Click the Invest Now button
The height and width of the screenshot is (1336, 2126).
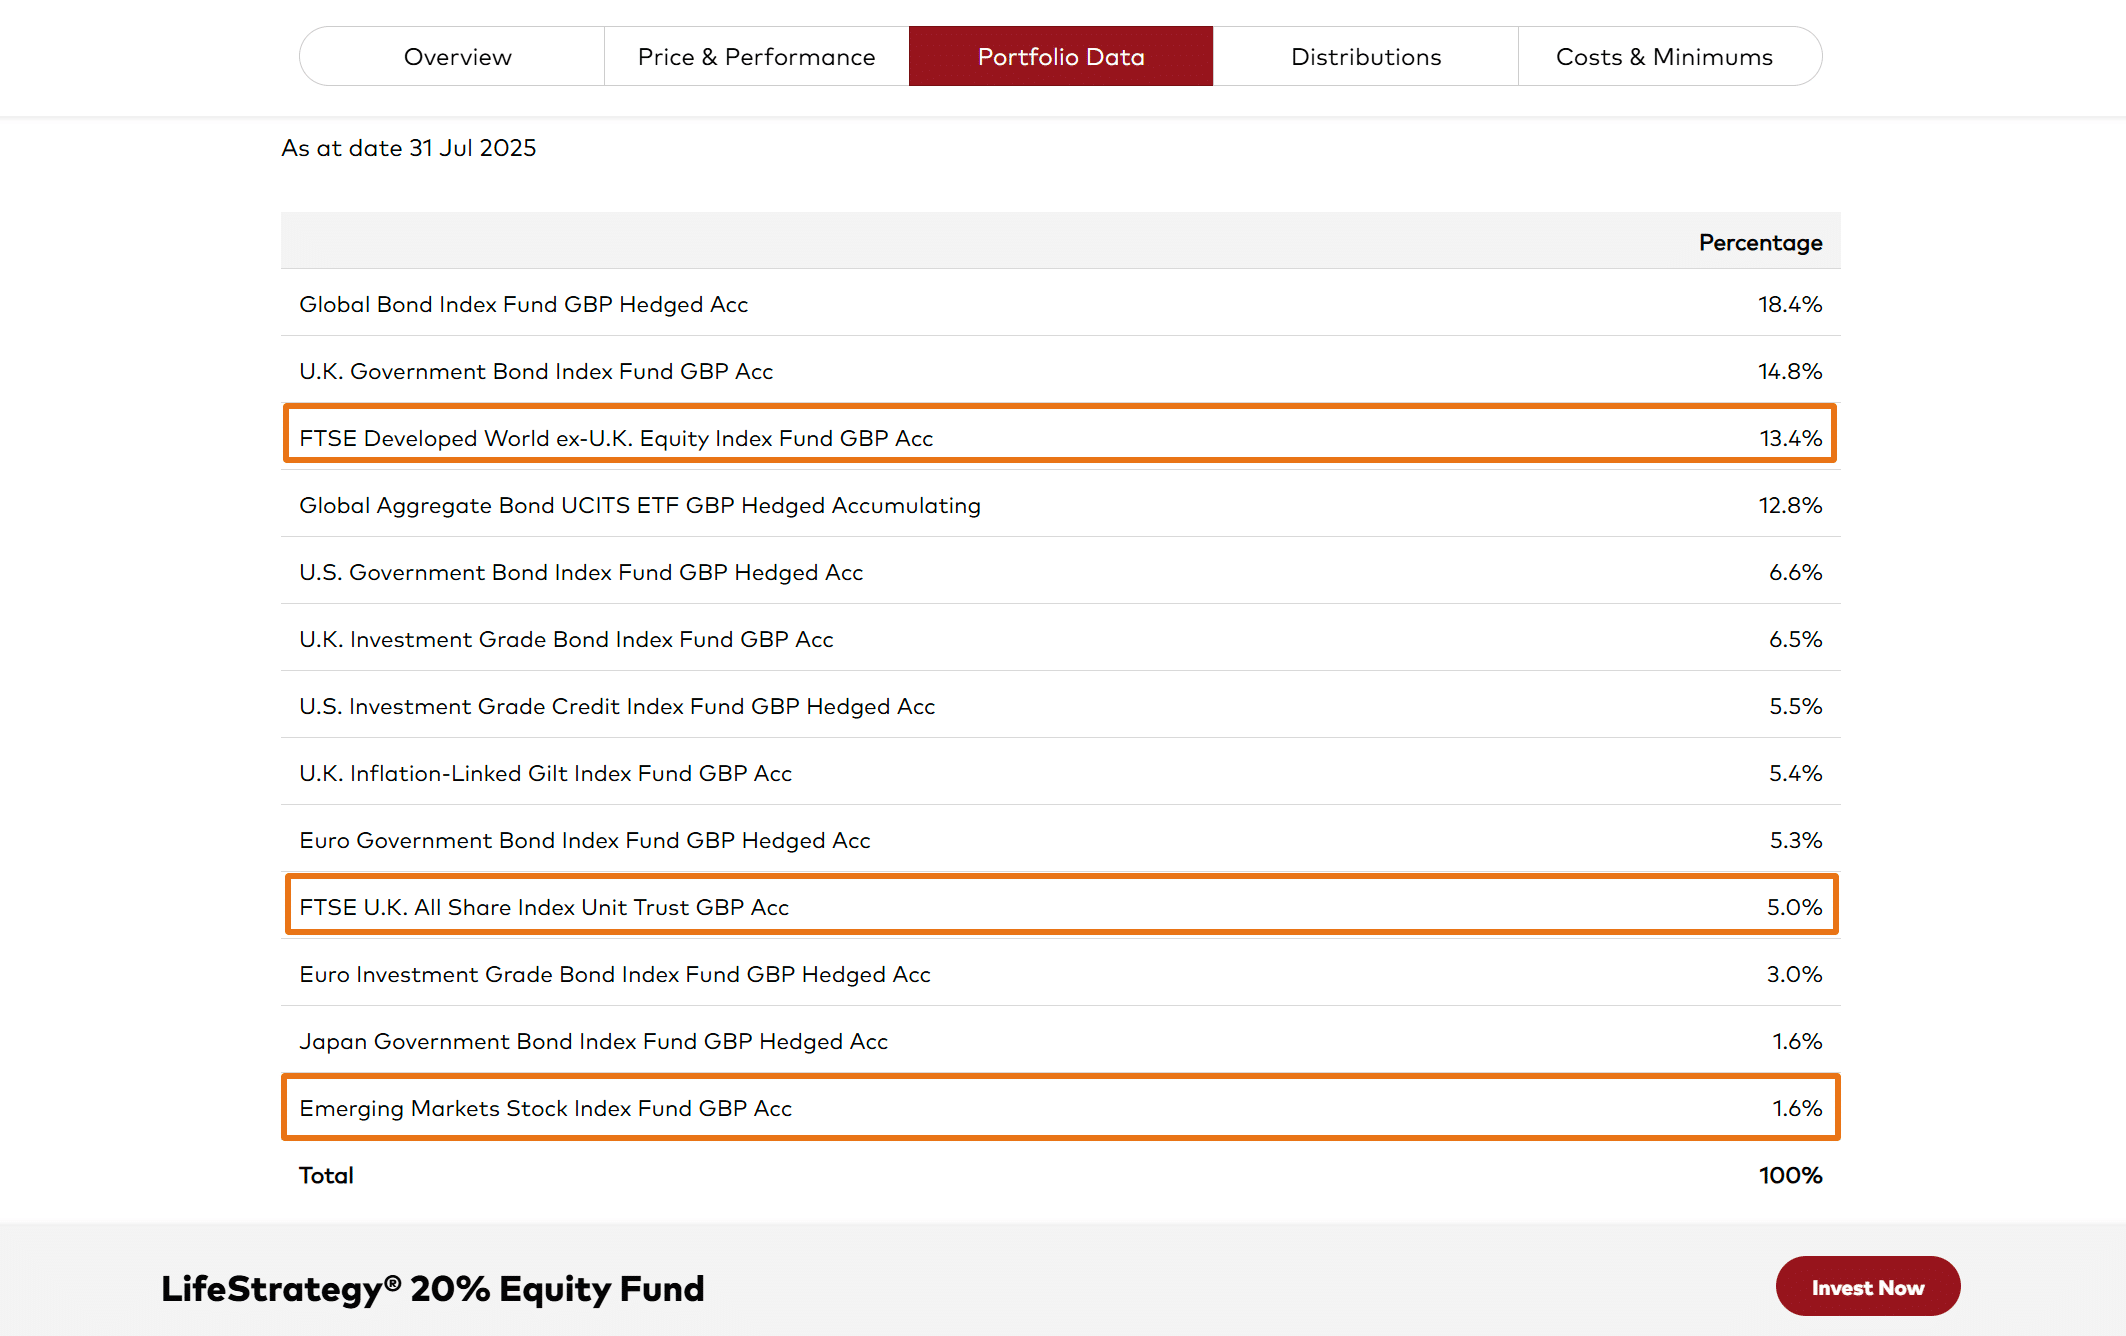1868,1287
